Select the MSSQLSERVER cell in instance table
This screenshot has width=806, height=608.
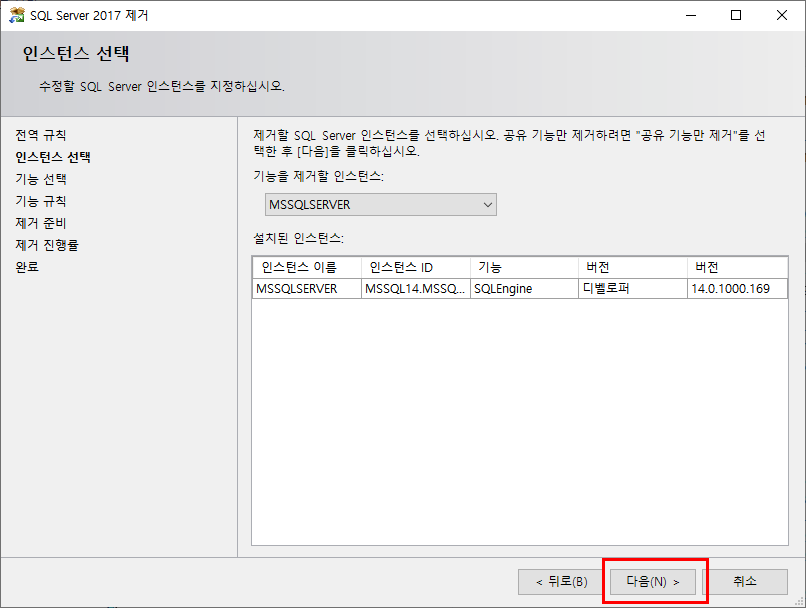pos(307,289)
